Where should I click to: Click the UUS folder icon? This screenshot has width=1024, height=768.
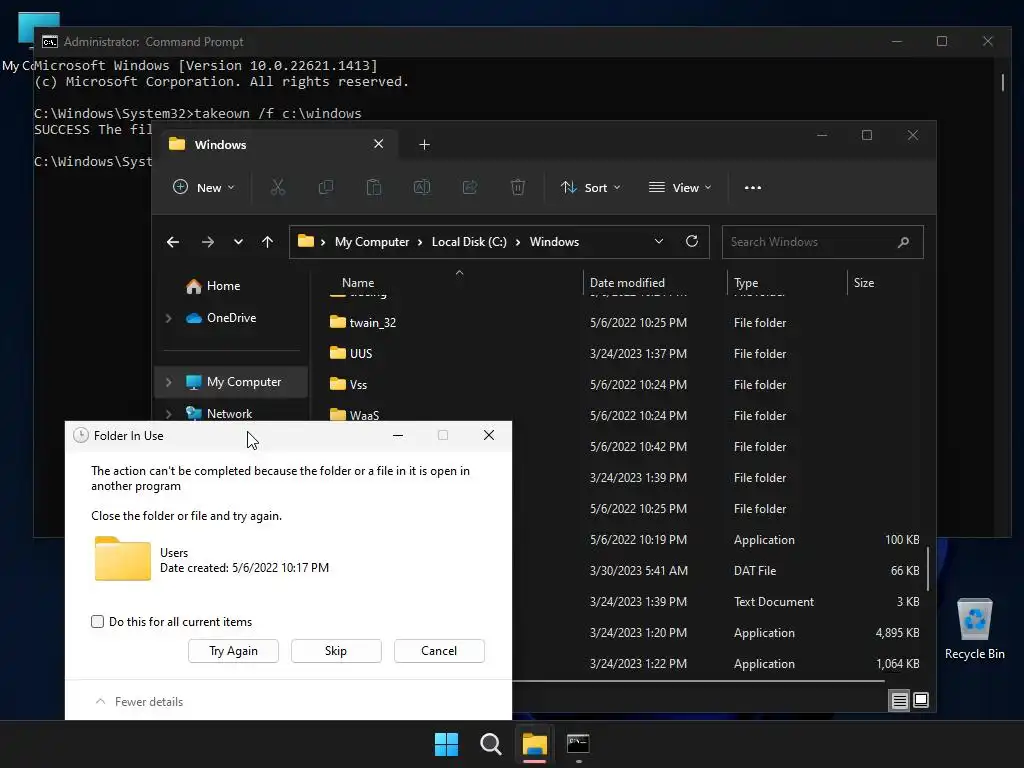tap(338, 353)
